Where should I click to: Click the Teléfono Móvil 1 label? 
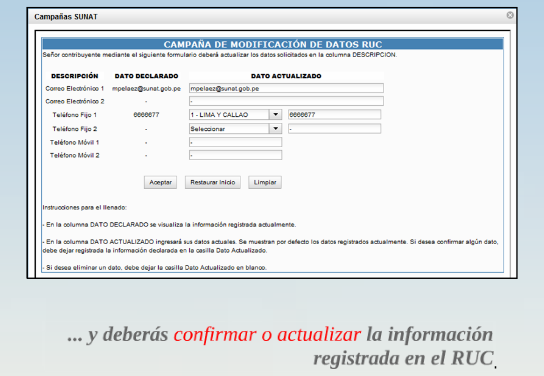pyautogui.click(x=75, y=143)
